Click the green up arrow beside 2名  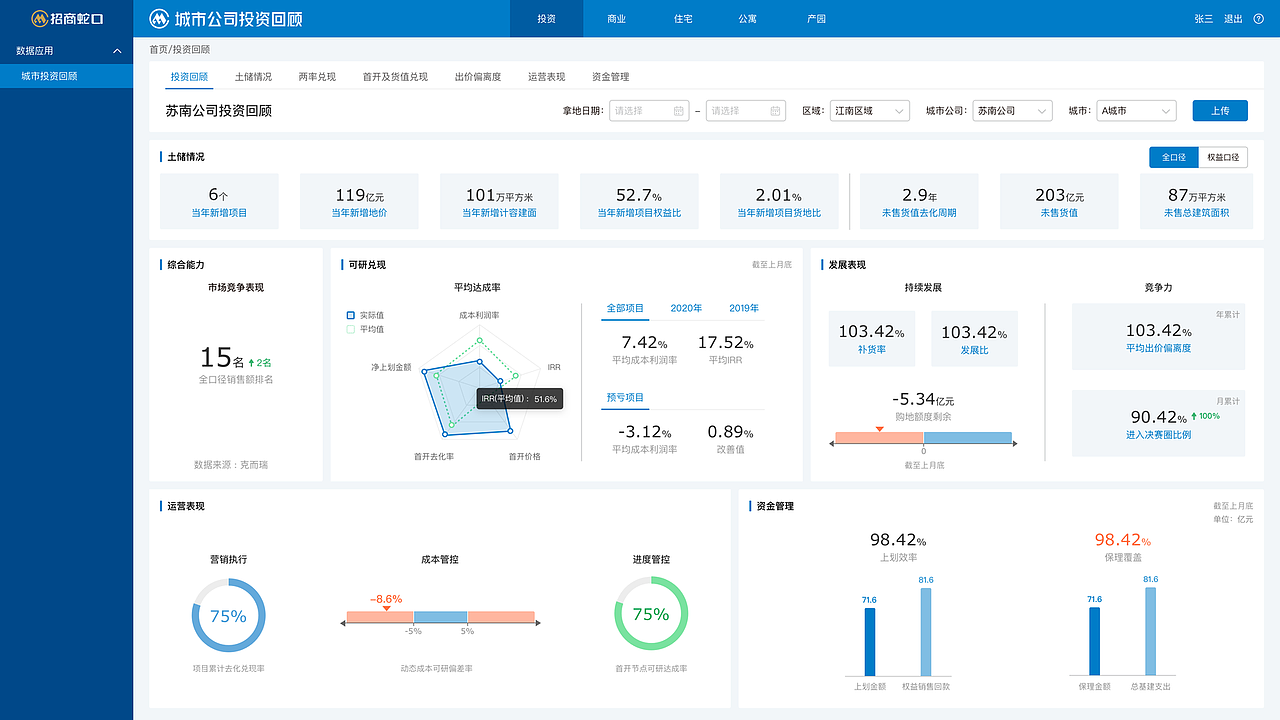coord(251,362)
